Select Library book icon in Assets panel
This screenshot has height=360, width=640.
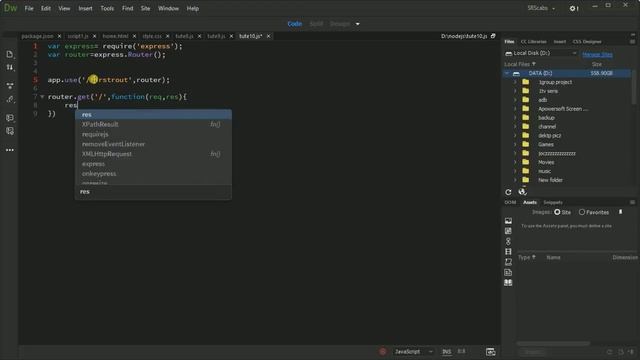click(508, 282)
